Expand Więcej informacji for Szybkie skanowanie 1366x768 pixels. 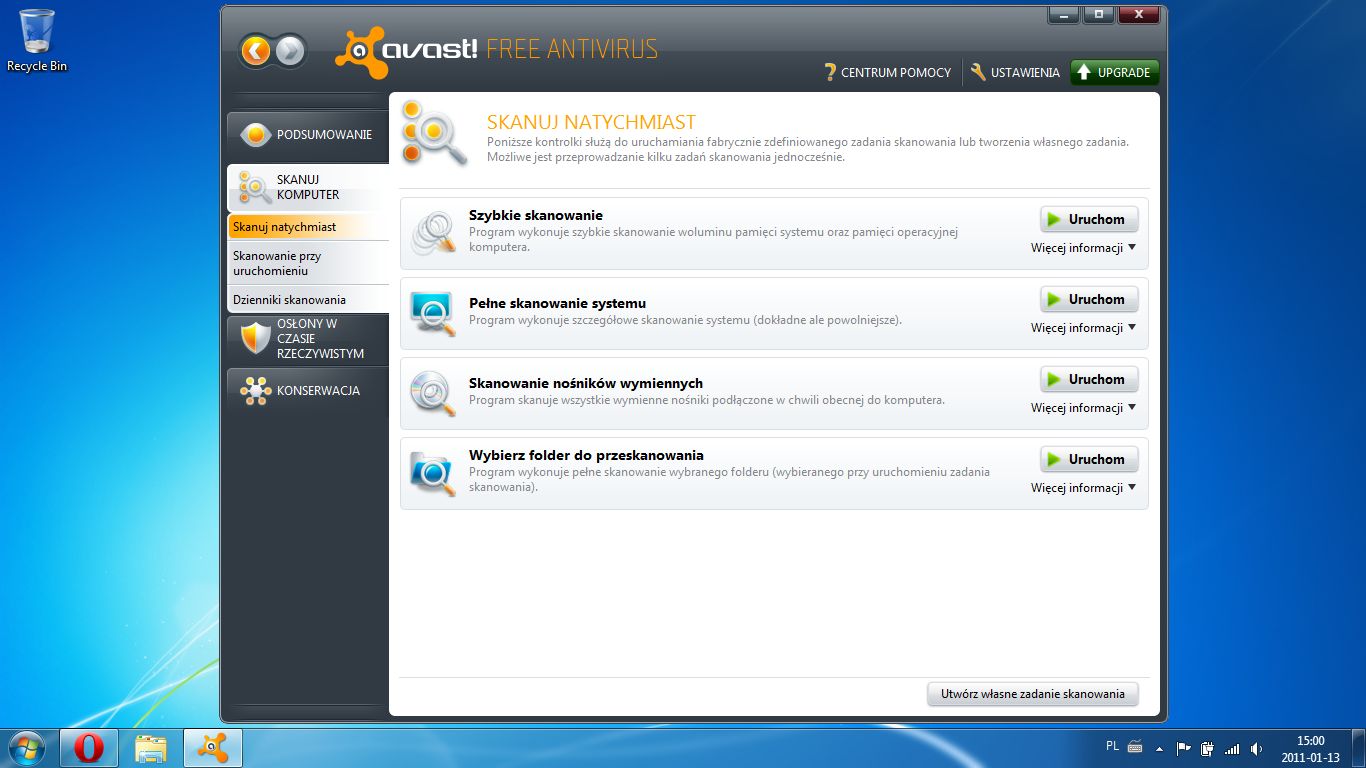(x=1083, y=248)
